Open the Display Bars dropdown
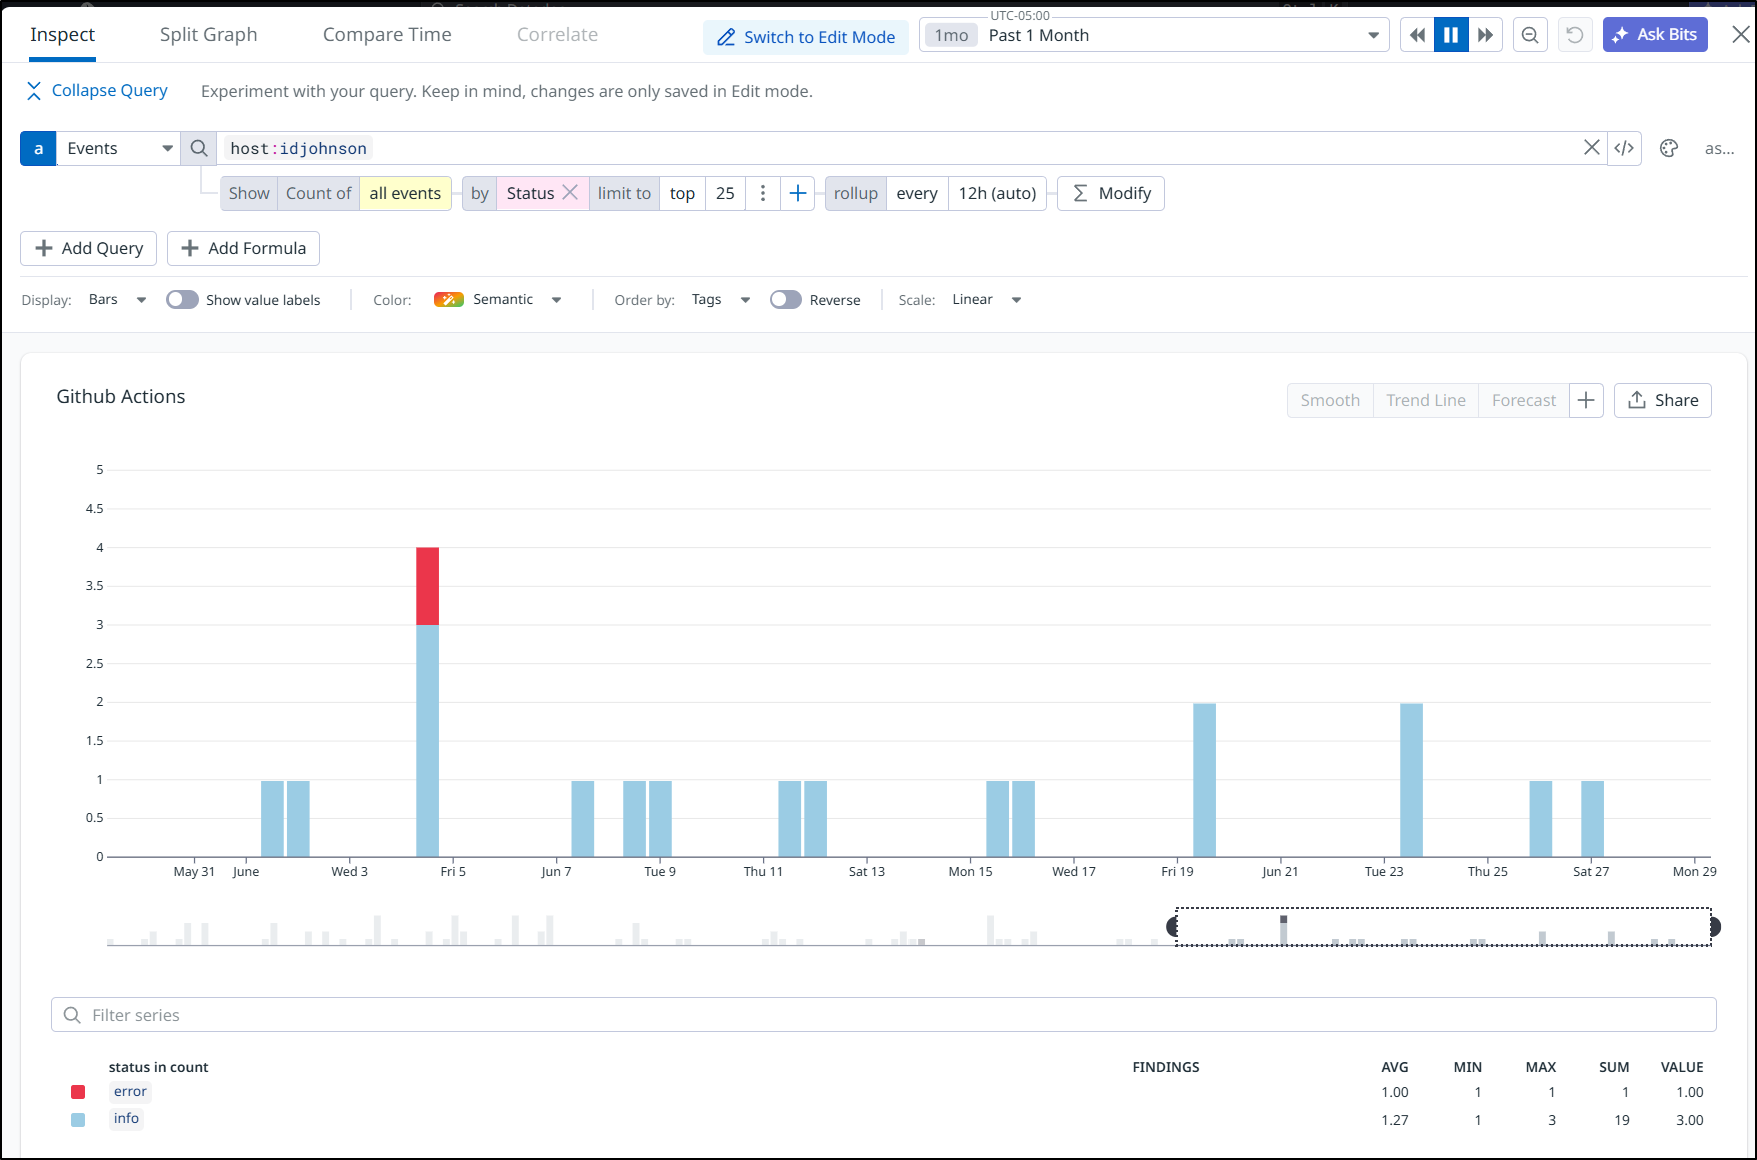Viewport: 1757px width, 1160px height. [x=118, y=300]
